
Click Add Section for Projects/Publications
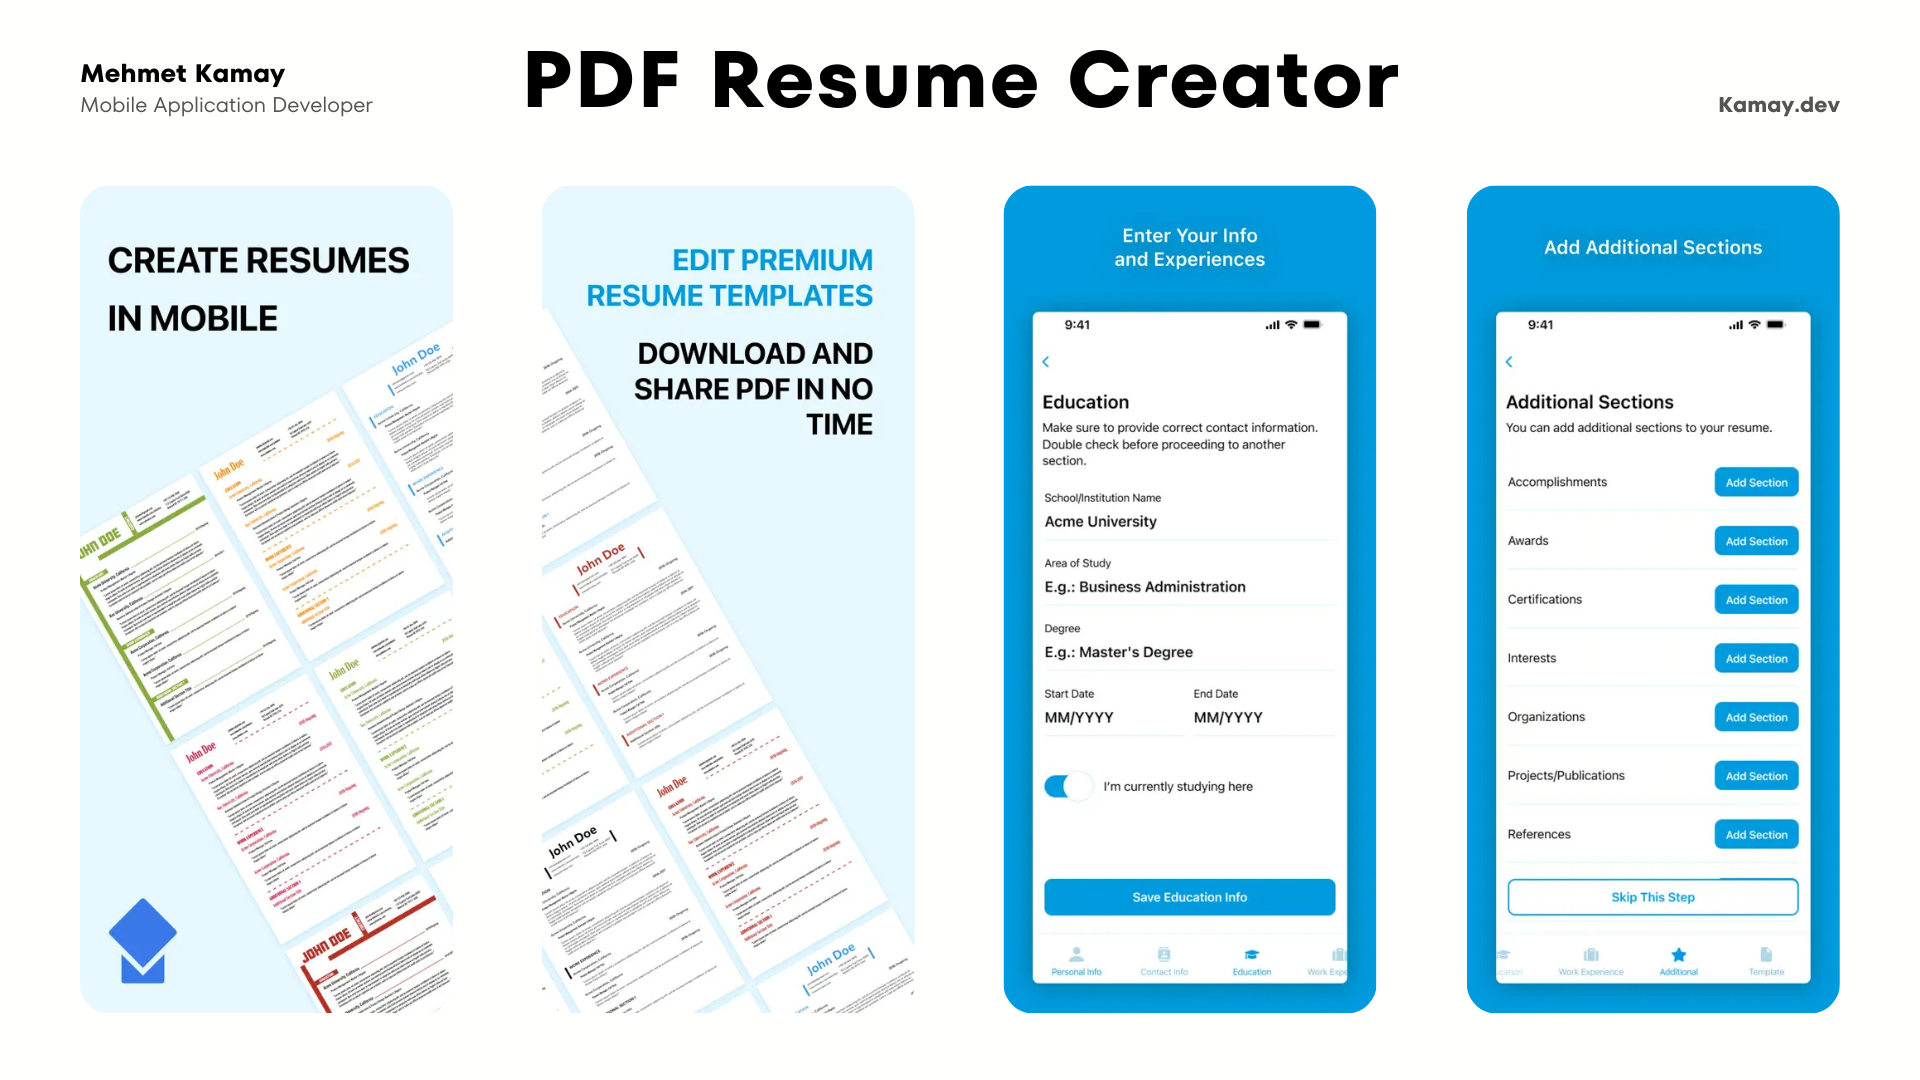(x=1754, y=775)
